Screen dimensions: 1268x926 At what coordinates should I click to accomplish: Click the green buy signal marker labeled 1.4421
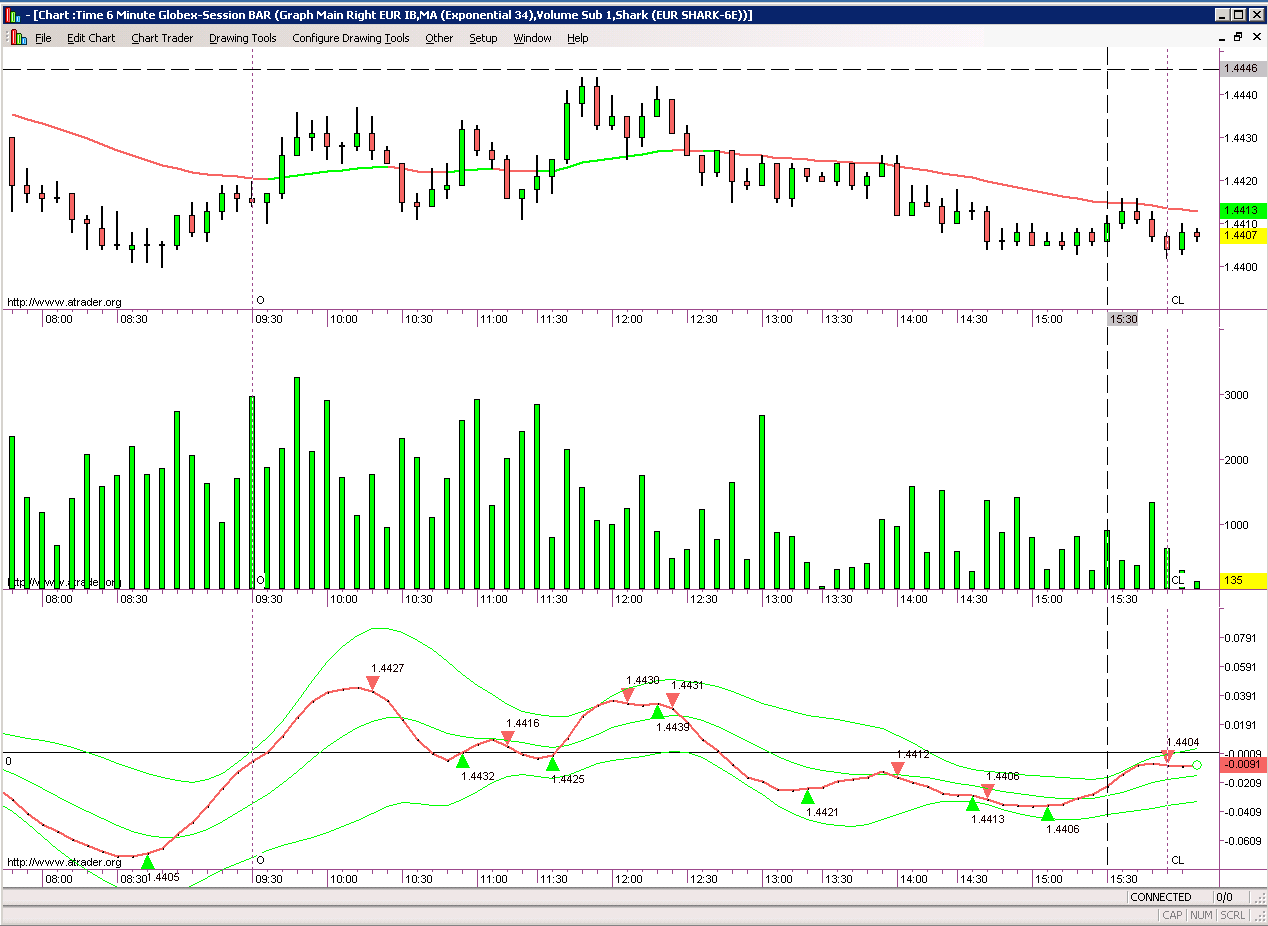[x=808, y=797]
